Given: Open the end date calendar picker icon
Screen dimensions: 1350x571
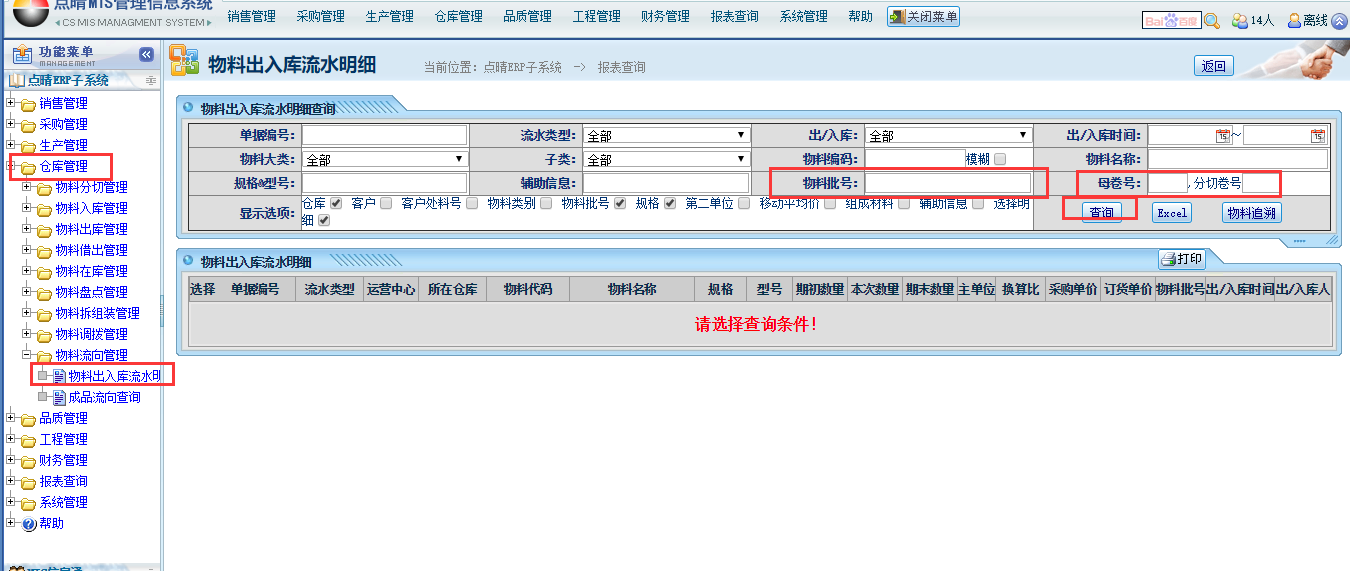Looking at the screenshot, I should pyautogui.click(x=1318, y=136).
